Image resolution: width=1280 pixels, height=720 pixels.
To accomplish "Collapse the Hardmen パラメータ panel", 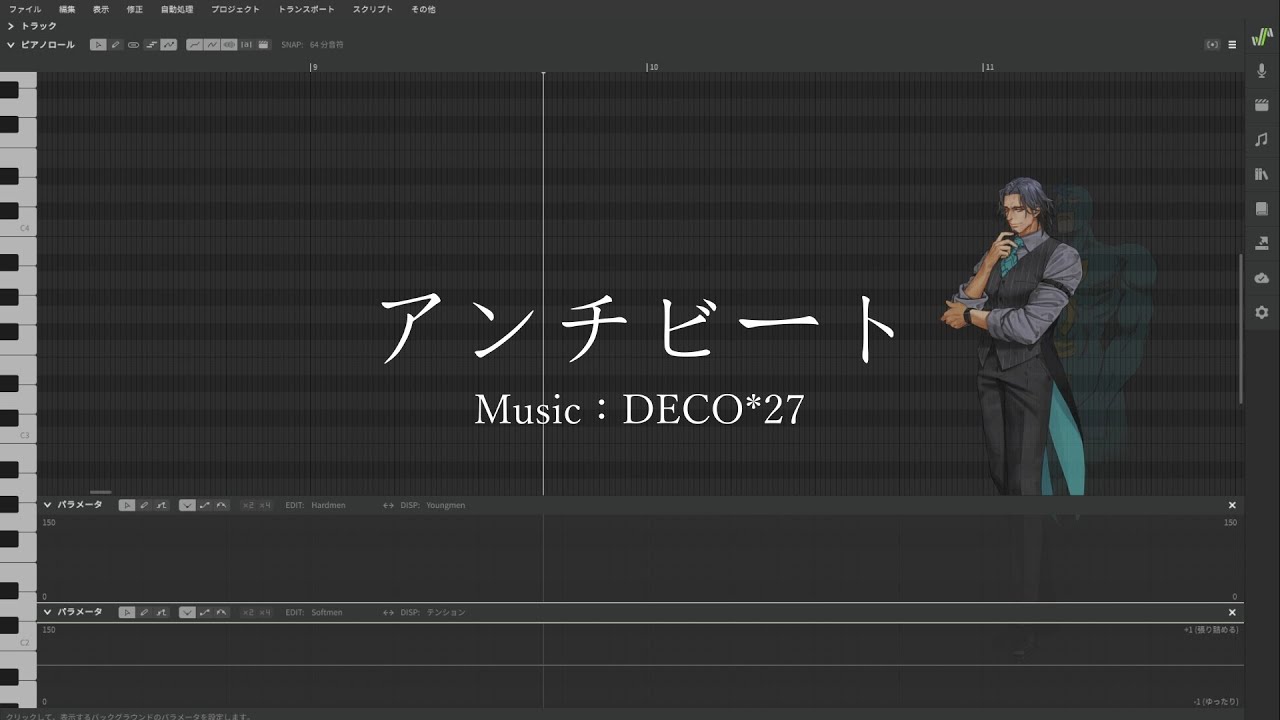I will (47, 505).
